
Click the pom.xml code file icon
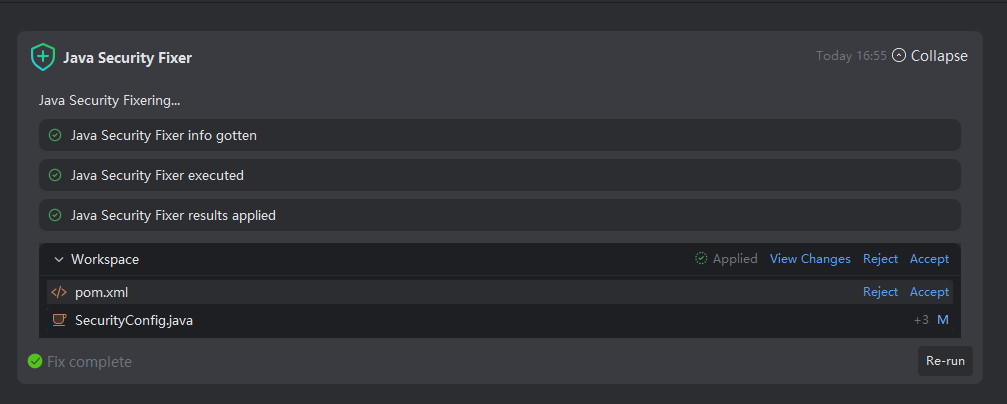tap(59, 292)
